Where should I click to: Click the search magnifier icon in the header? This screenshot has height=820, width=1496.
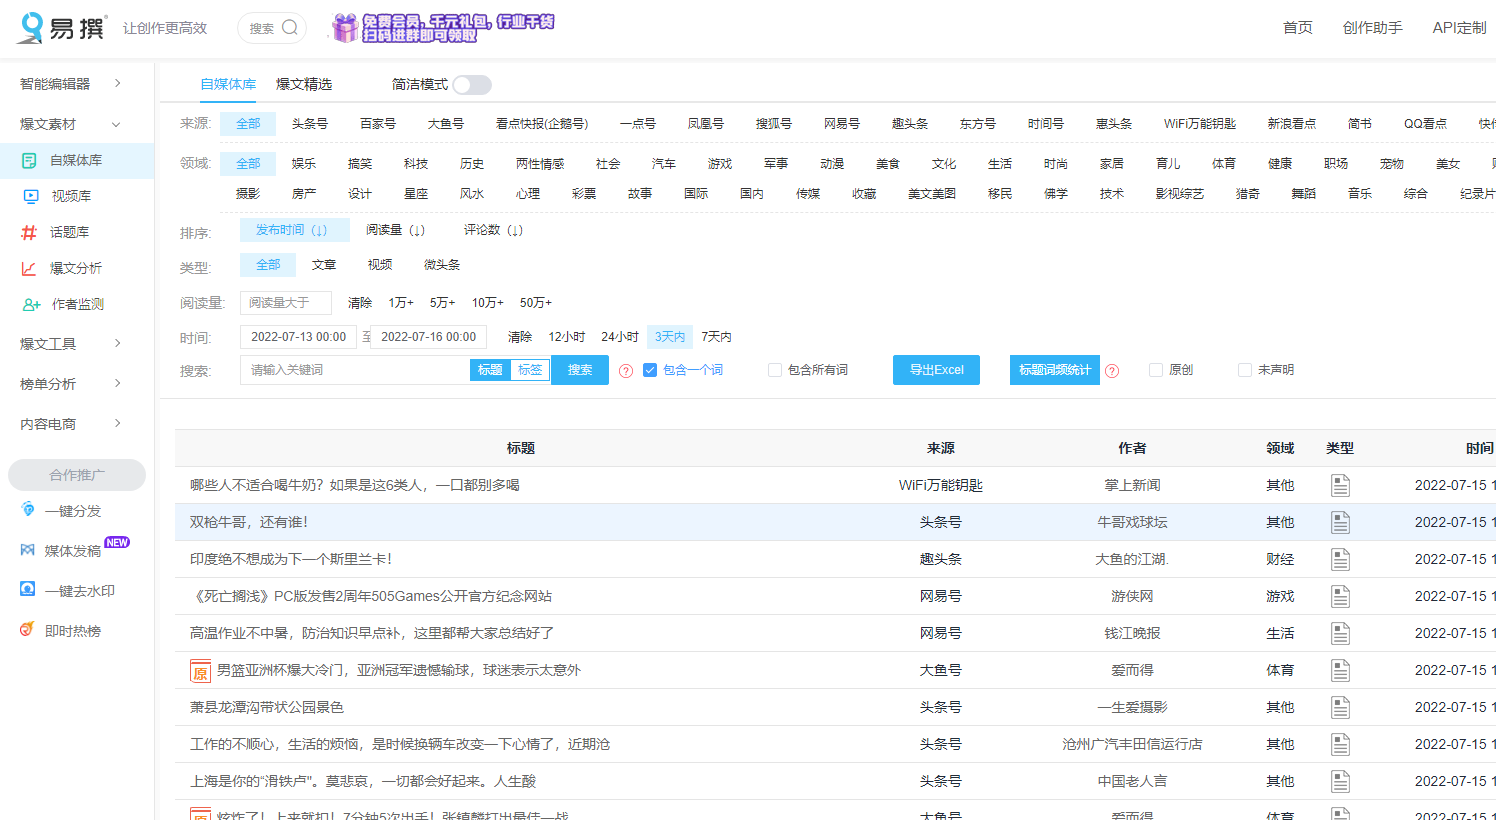click(x=290, y=28)
